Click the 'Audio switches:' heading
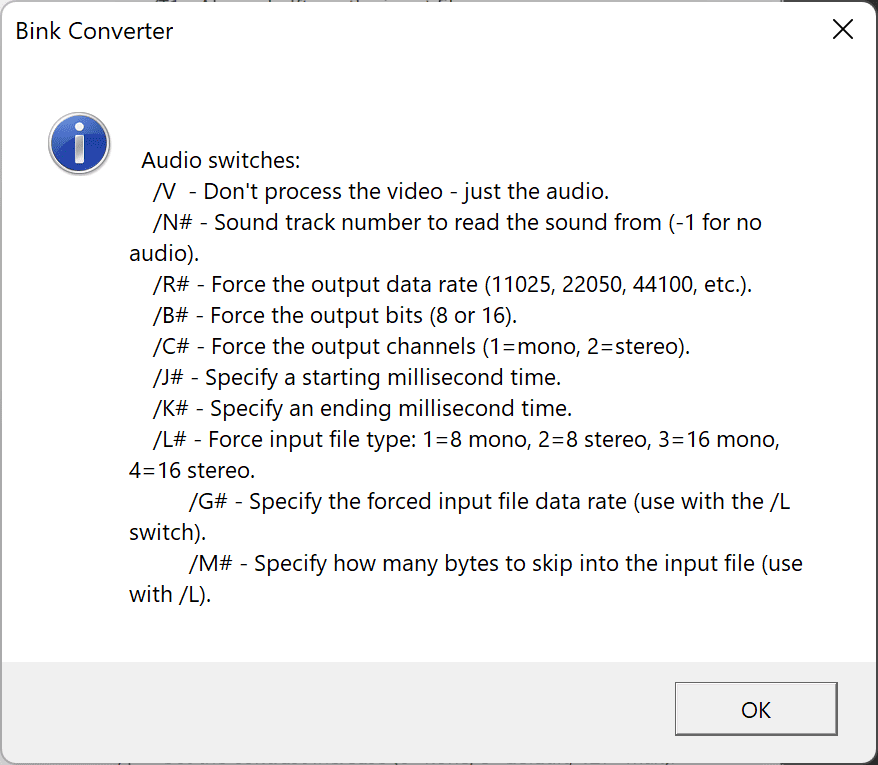This screenshot has width=878, height=765. (x=220, y=160)
